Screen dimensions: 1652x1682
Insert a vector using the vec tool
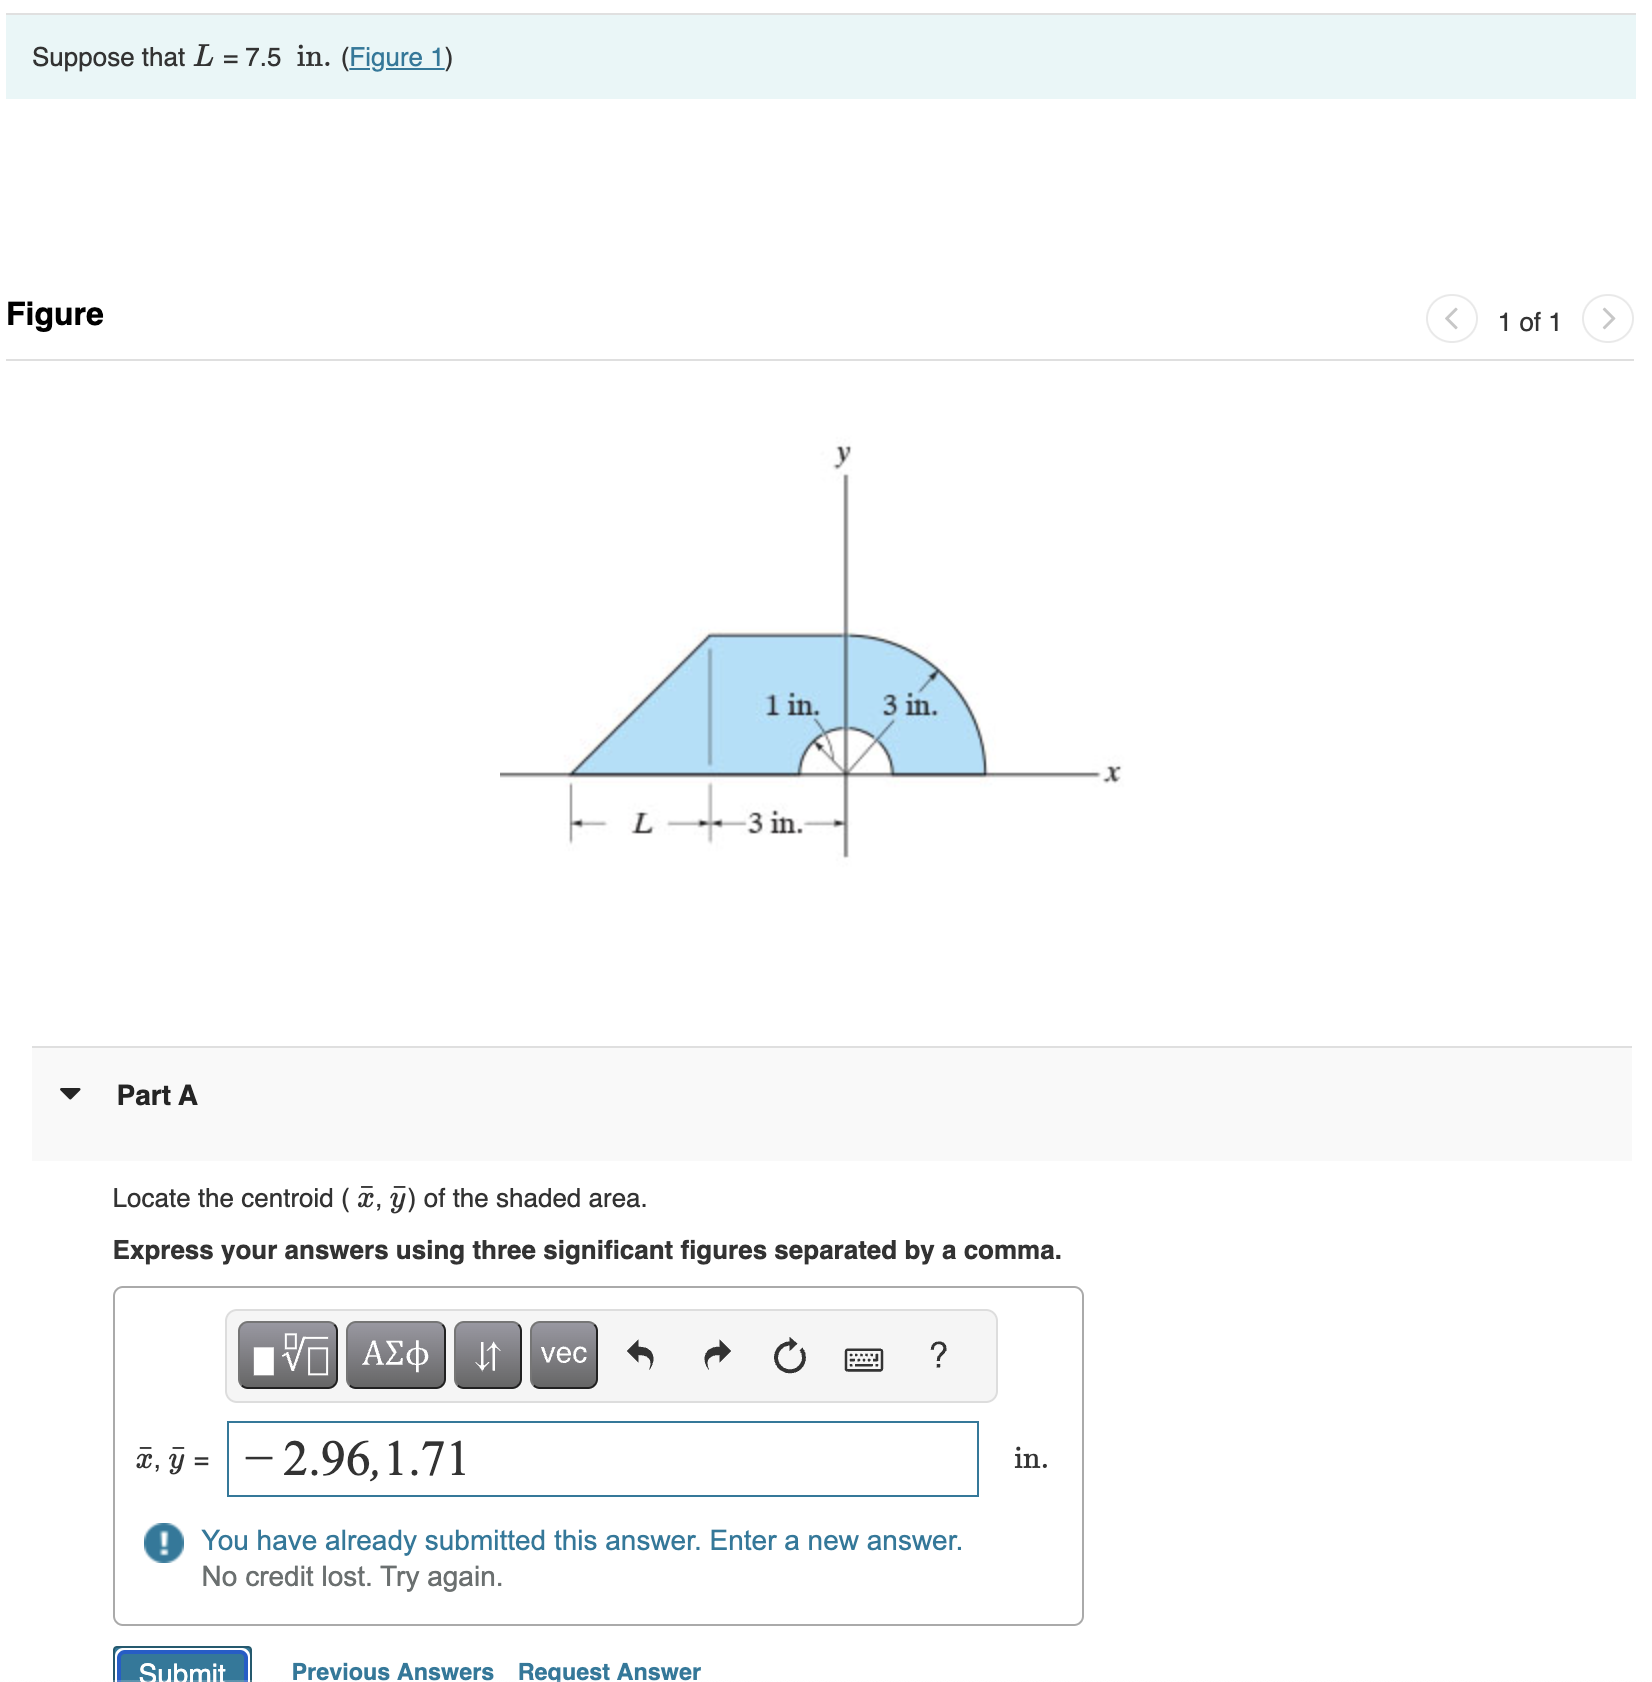(x=563, y=1356)
